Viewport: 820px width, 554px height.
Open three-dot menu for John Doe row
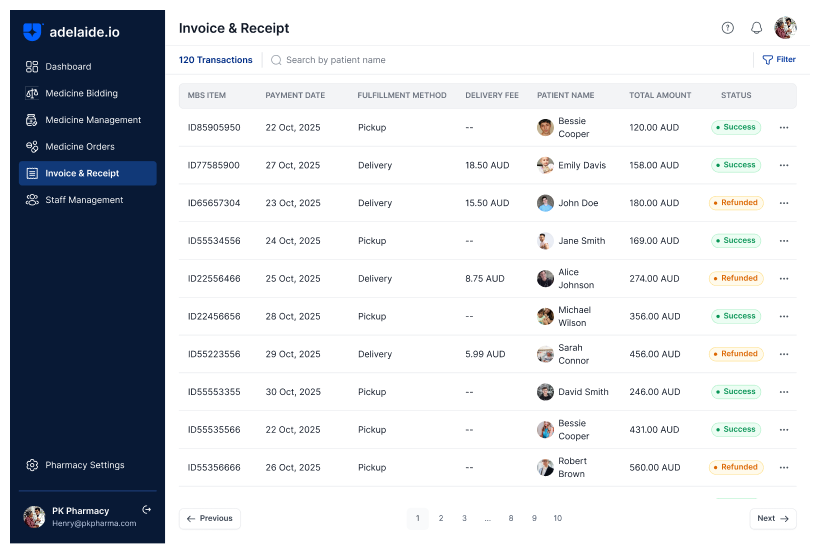[x=783, y=203]
